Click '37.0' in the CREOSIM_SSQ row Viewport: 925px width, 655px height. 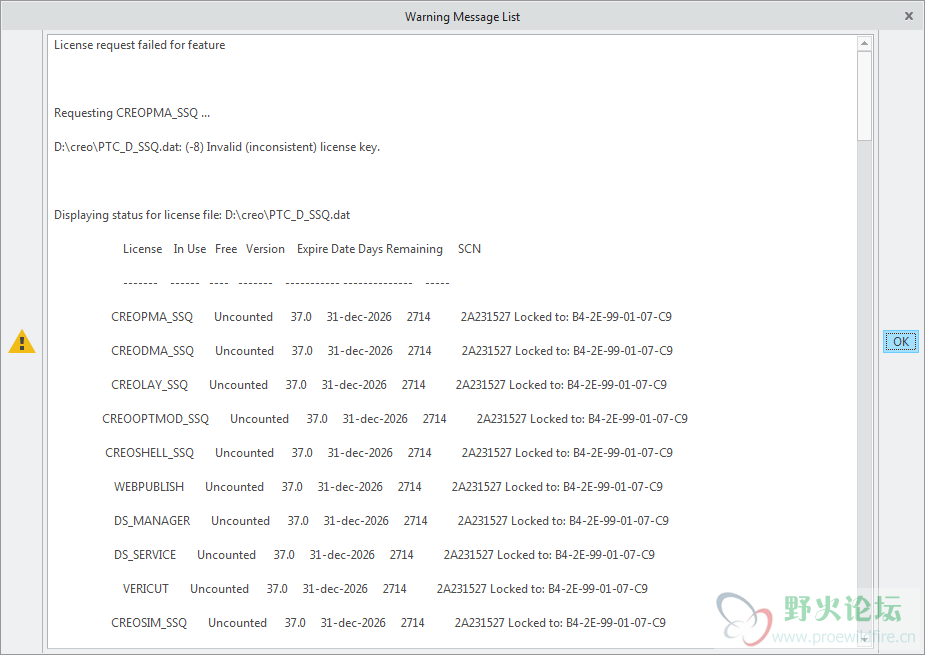[295, 623]
